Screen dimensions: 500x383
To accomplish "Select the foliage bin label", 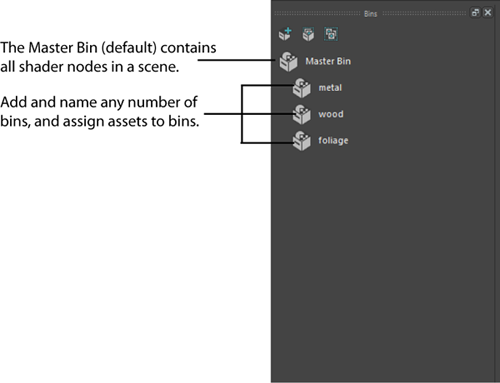I will (333, 140).
